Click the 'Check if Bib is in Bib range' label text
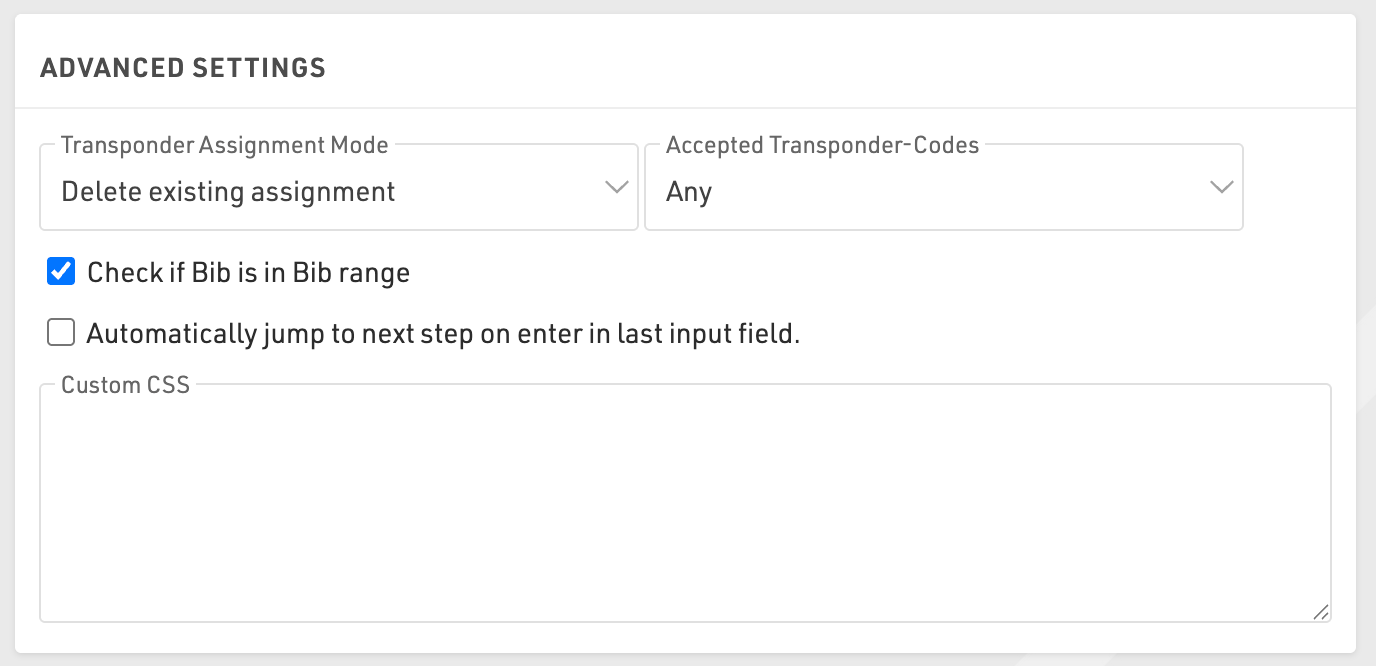Image resolution: width=1376 pixels, height=666 pixels. coord(248,273)
